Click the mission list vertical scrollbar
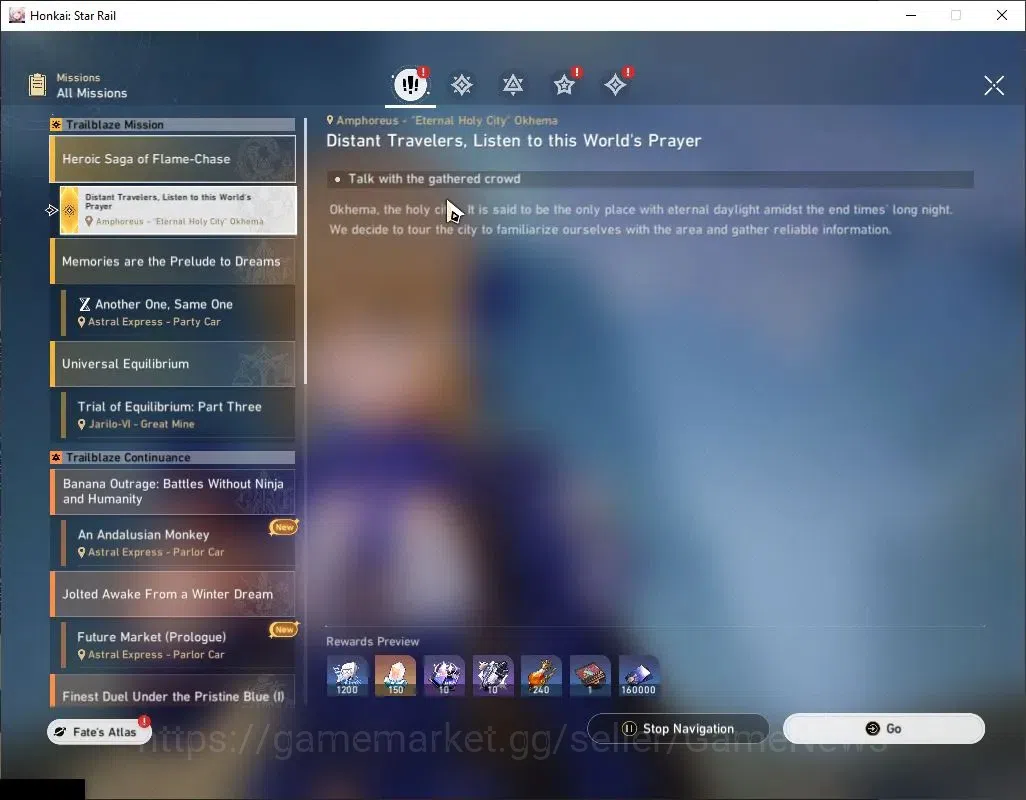Viewport: 1026px width, 800px height. (306, 252)
